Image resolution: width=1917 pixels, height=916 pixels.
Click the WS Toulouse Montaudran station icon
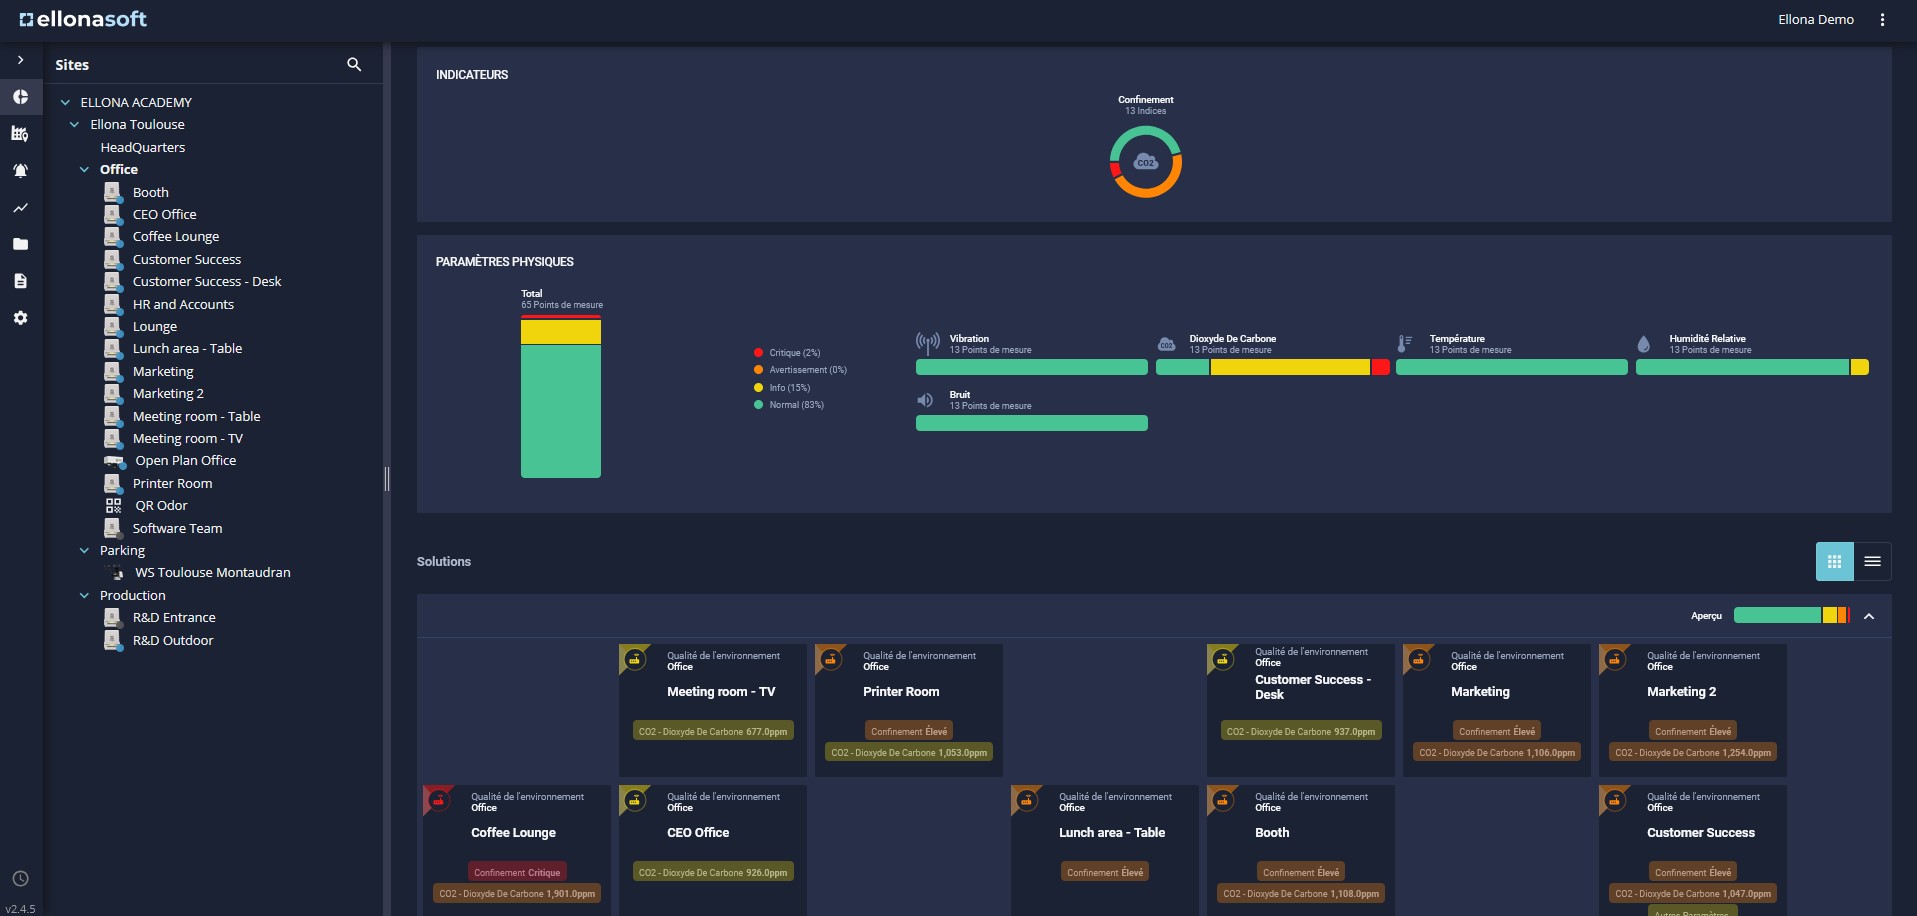[x=116, y=573]
